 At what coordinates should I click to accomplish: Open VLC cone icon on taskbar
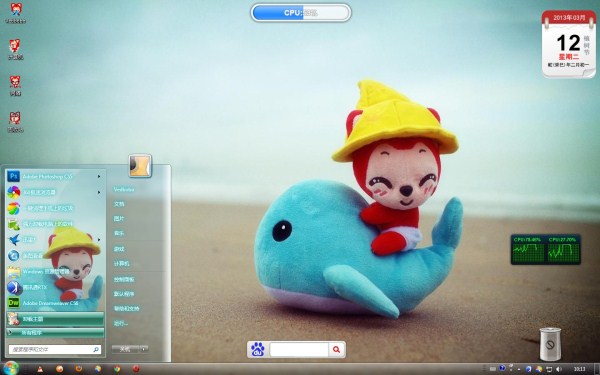[40, 369]
